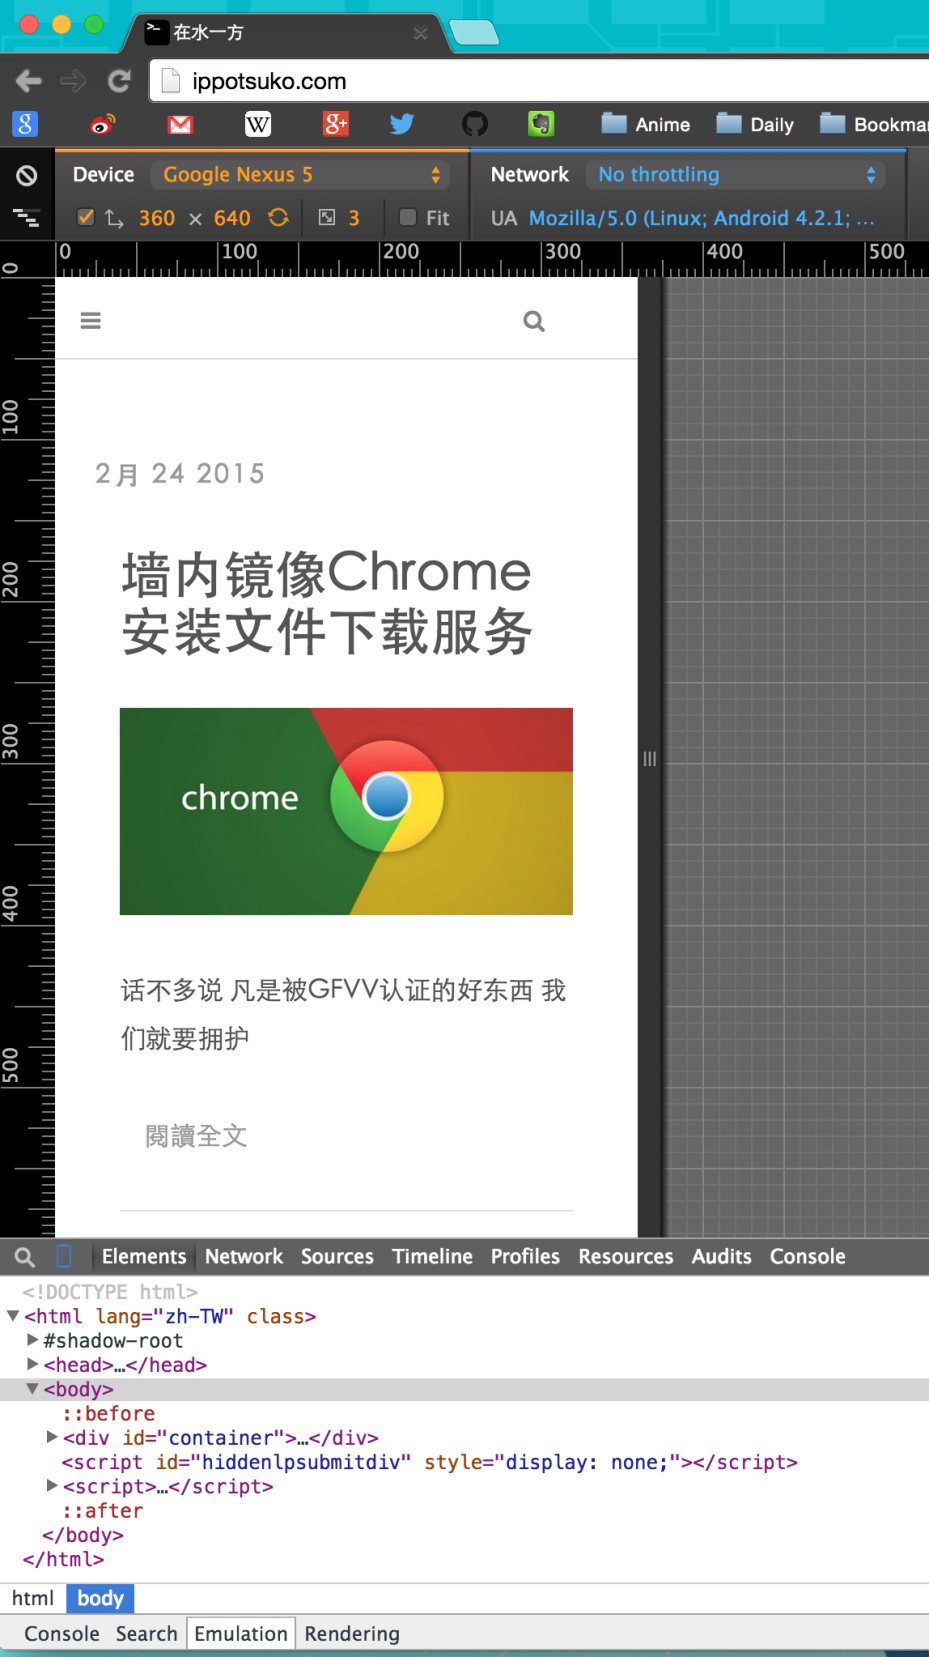This screenshot has height=1657, width=929.
Task: Select body in the breadcrumb bar
Action: (100, 1598)
